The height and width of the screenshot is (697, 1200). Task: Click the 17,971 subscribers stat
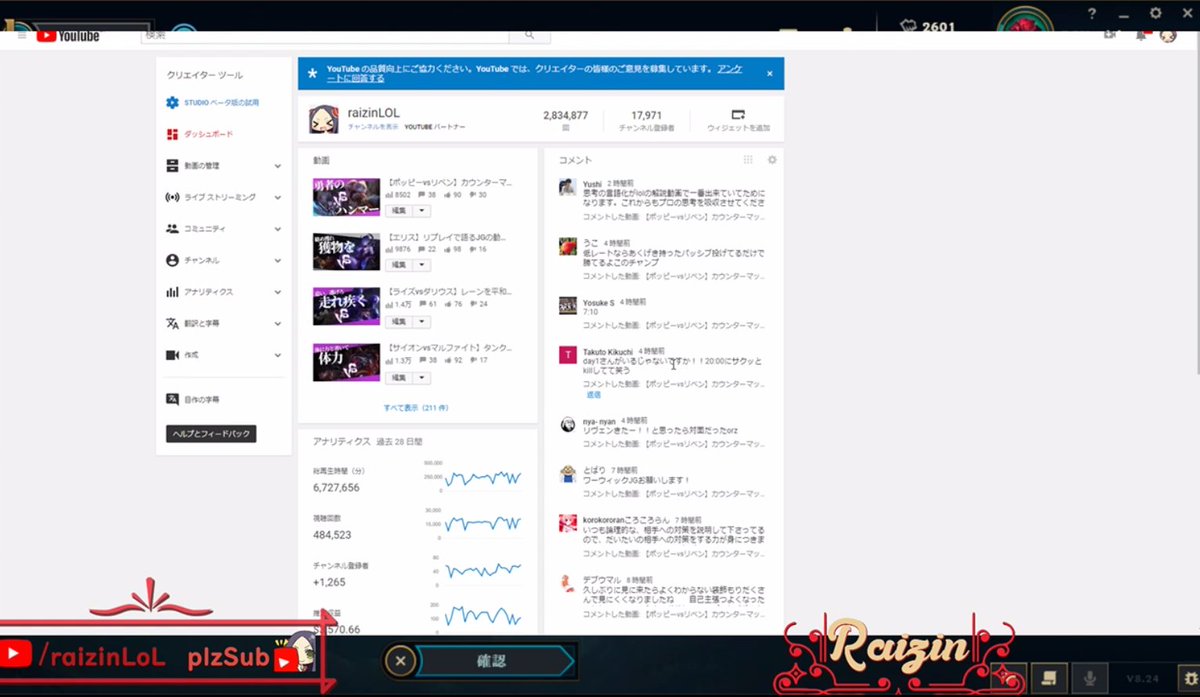tap(647, 115)
